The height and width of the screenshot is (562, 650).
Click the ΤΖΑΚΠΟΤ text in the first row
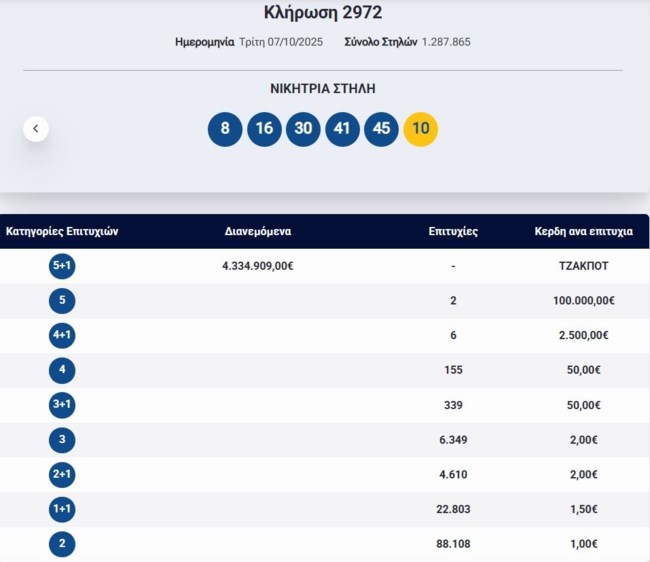584,266
